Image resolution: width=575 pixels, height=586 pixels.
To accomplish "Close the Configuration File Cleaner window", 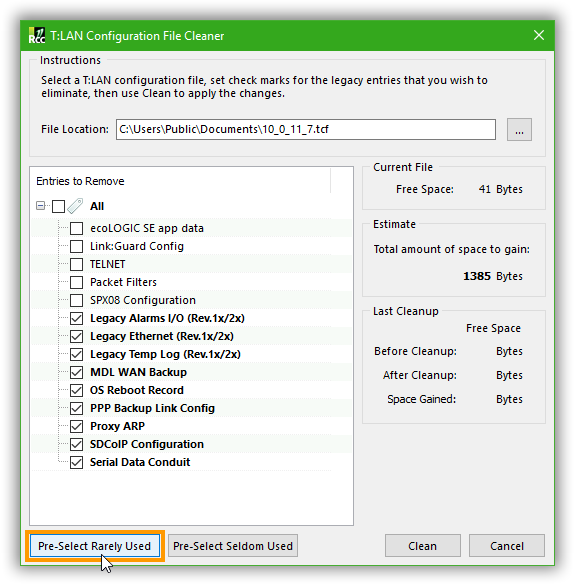I will 539,36.
